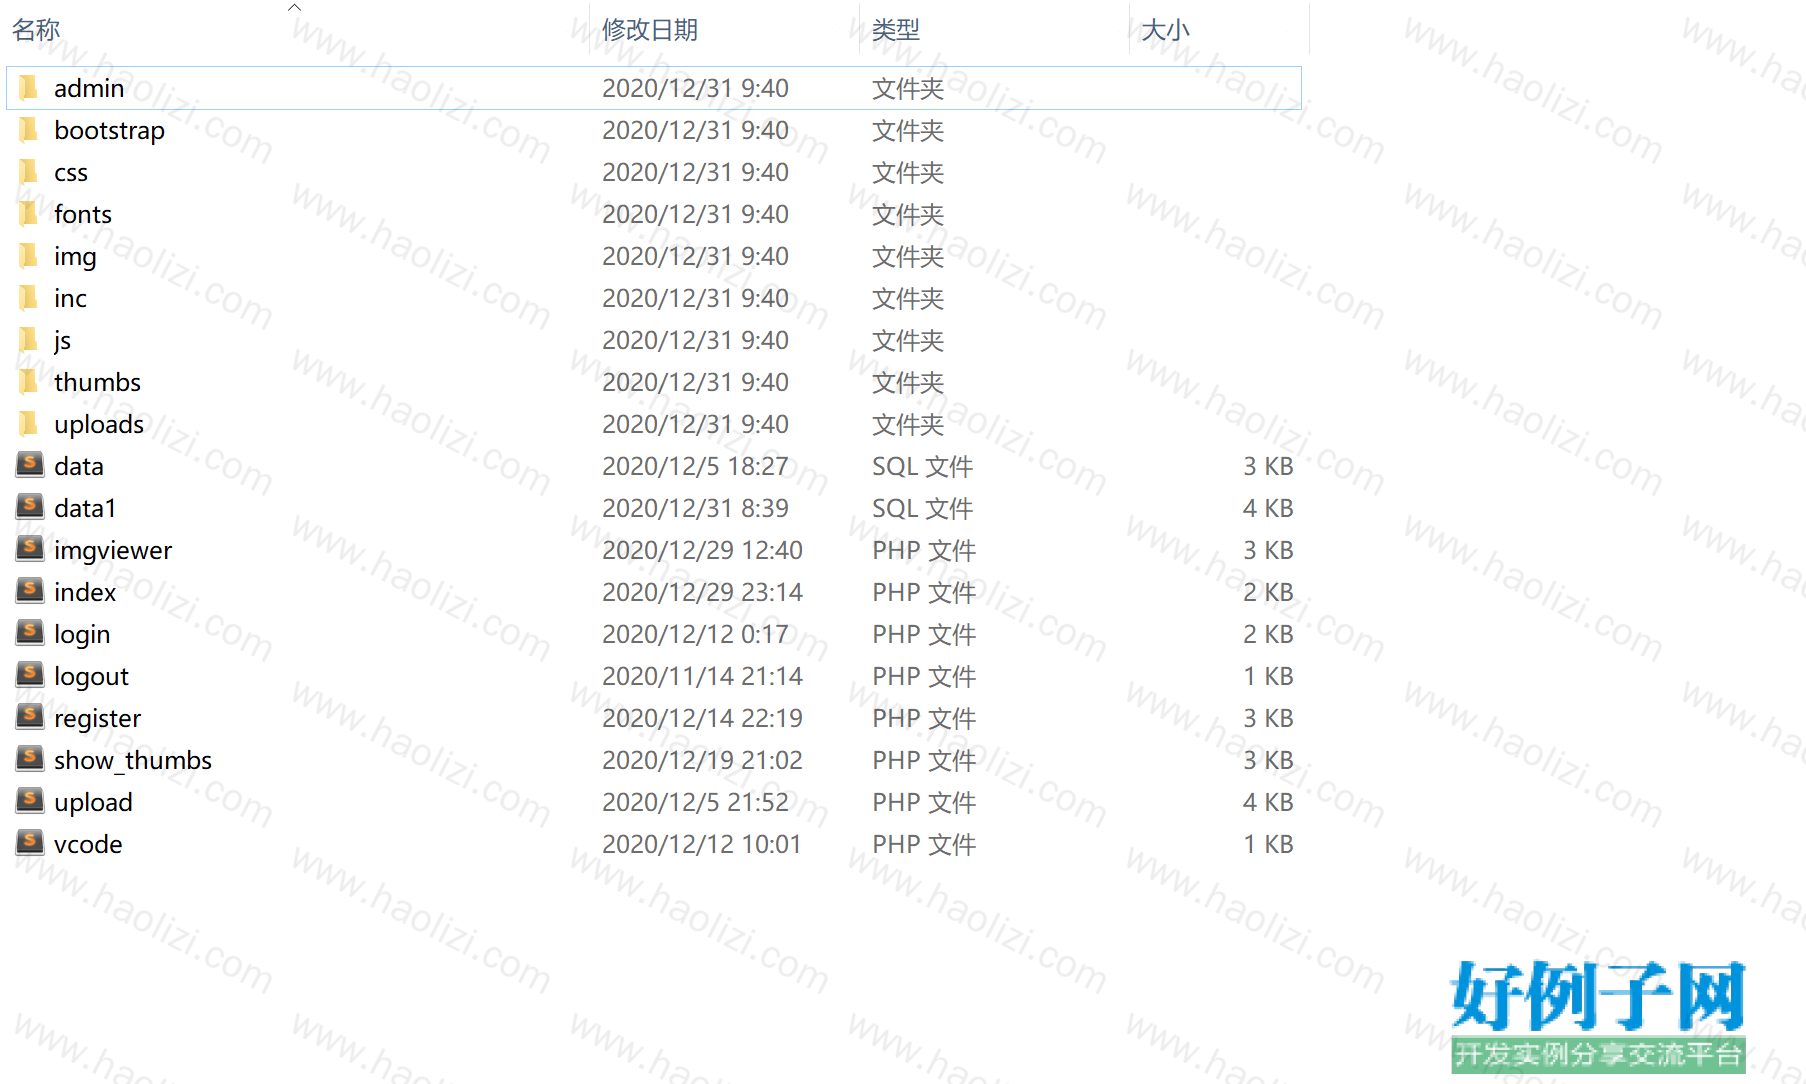Click the date 2020/12/19 21:02
The height and width of the screenshot is (1084, 1806).
[x=702, y=760]
